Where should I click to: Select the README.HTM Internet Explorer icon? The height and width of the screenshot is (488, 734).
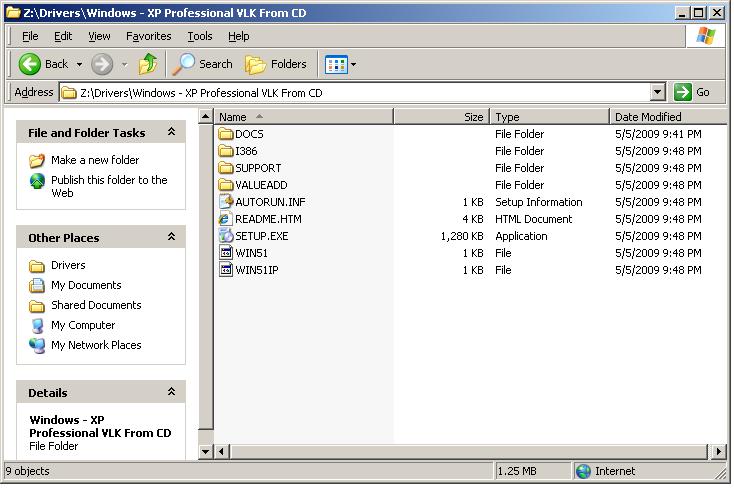click(x=226, y=219)
